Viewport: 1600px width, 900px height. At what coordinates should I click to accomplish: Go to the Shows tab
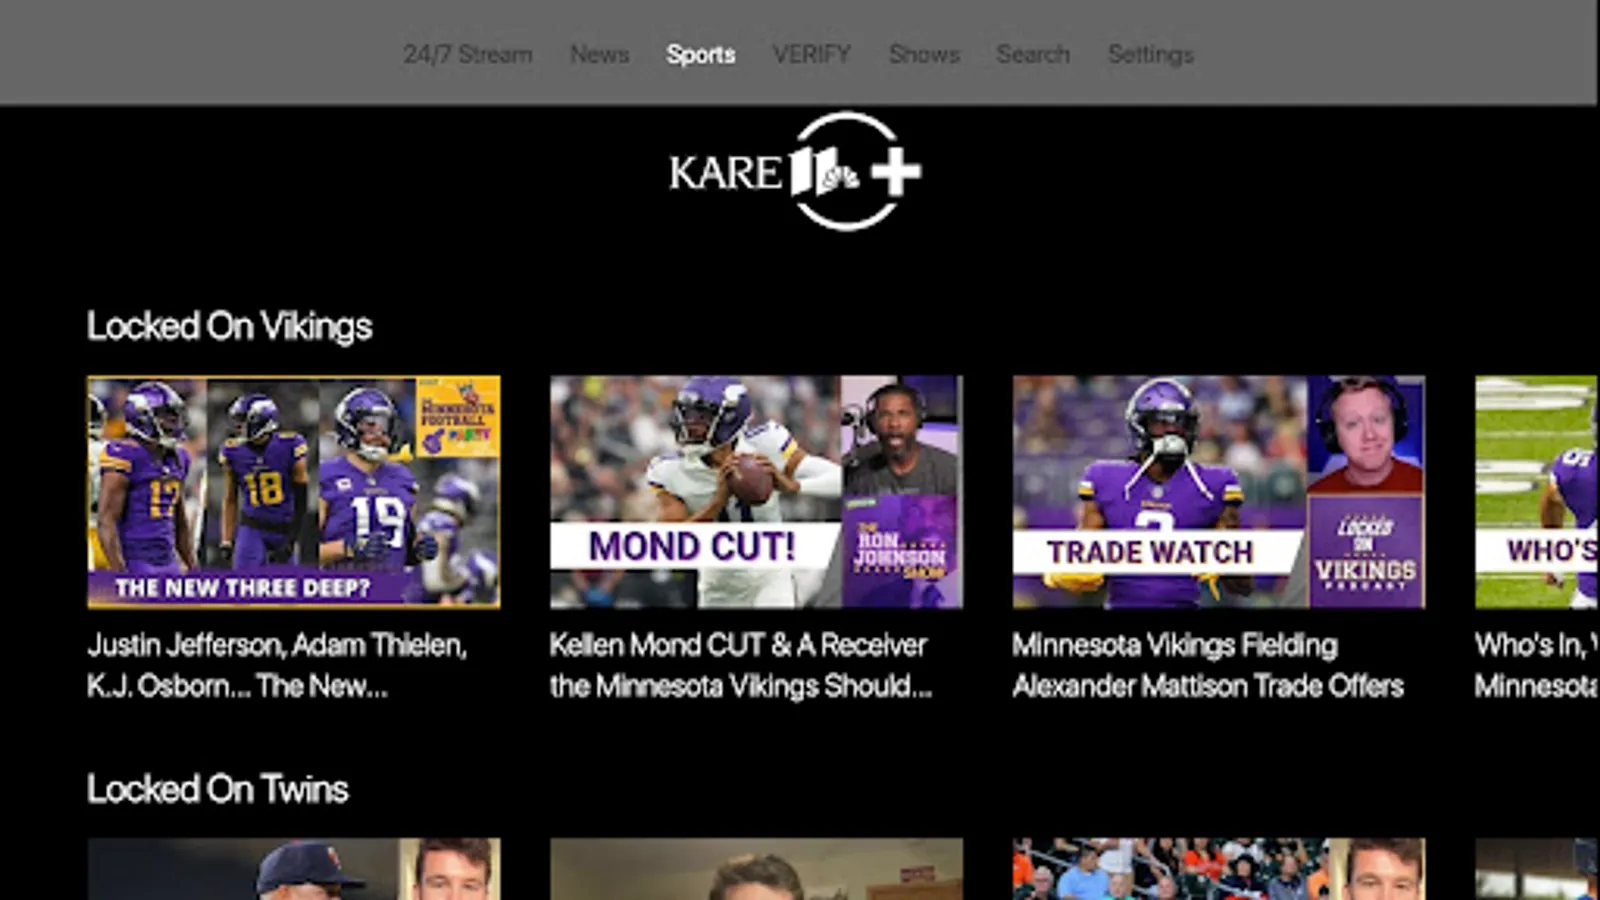[x=924, y=54]
